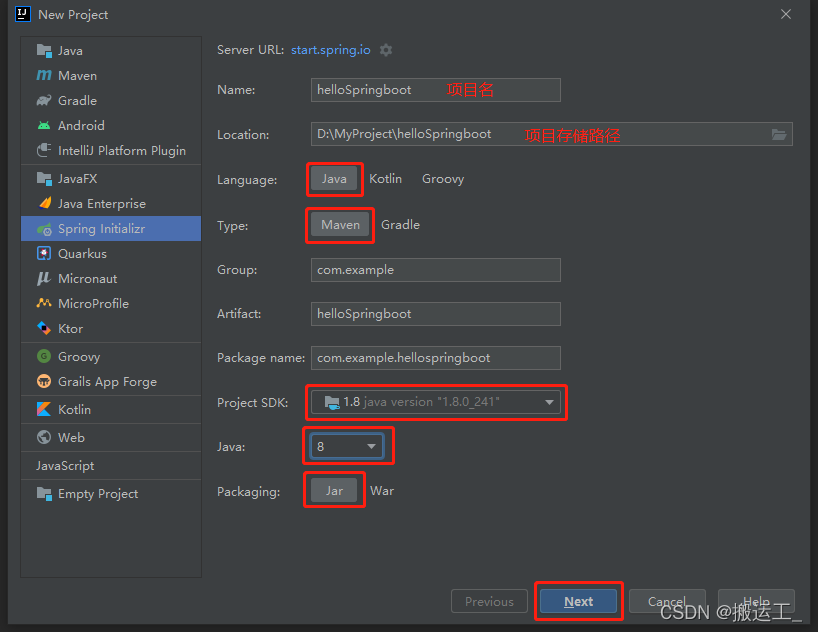Screen dimensions: 818x632
Task: Select Grails App Forge entry
Action: (x=111, y=381)
